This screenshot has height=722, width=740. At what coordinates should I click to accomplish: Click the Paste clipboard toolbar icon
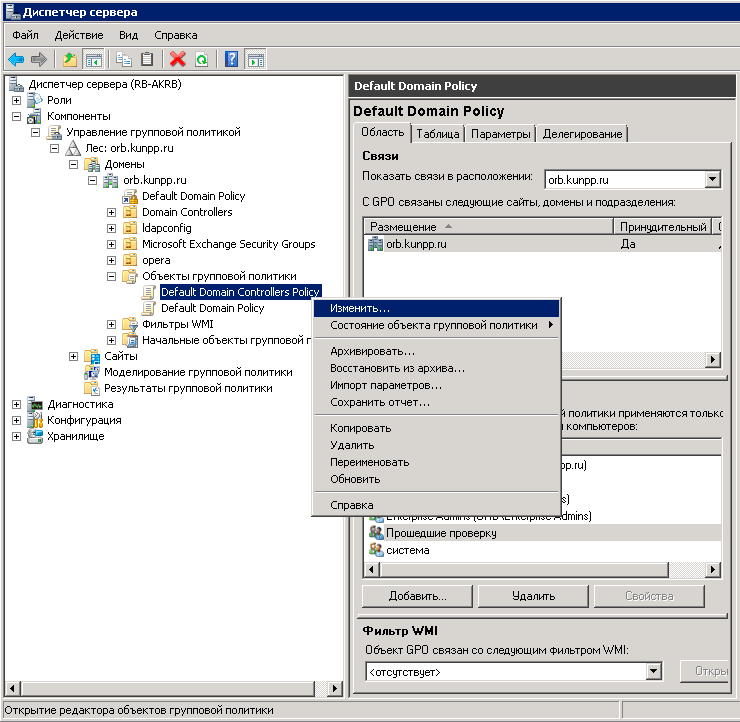(147, 60)
